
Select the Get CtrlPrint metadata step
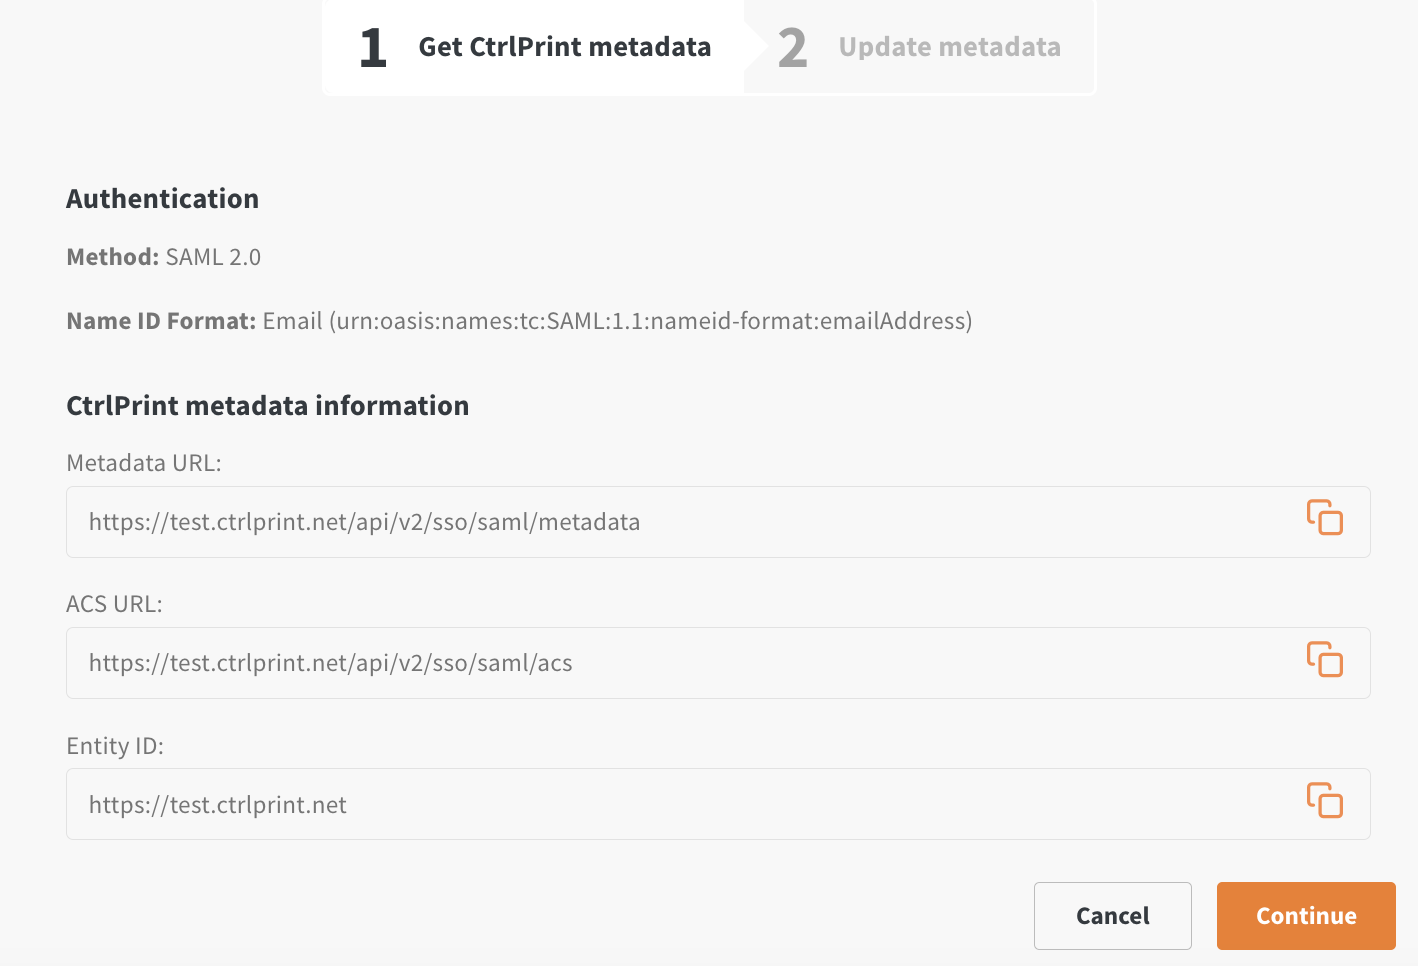tap(533, 47)
